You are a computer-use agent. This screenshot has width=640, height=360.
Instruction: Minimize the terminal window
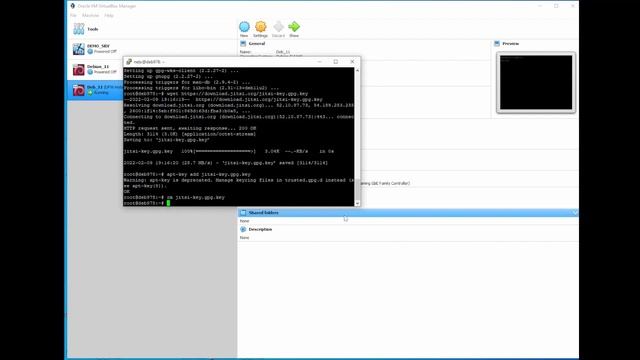(320, 62)
